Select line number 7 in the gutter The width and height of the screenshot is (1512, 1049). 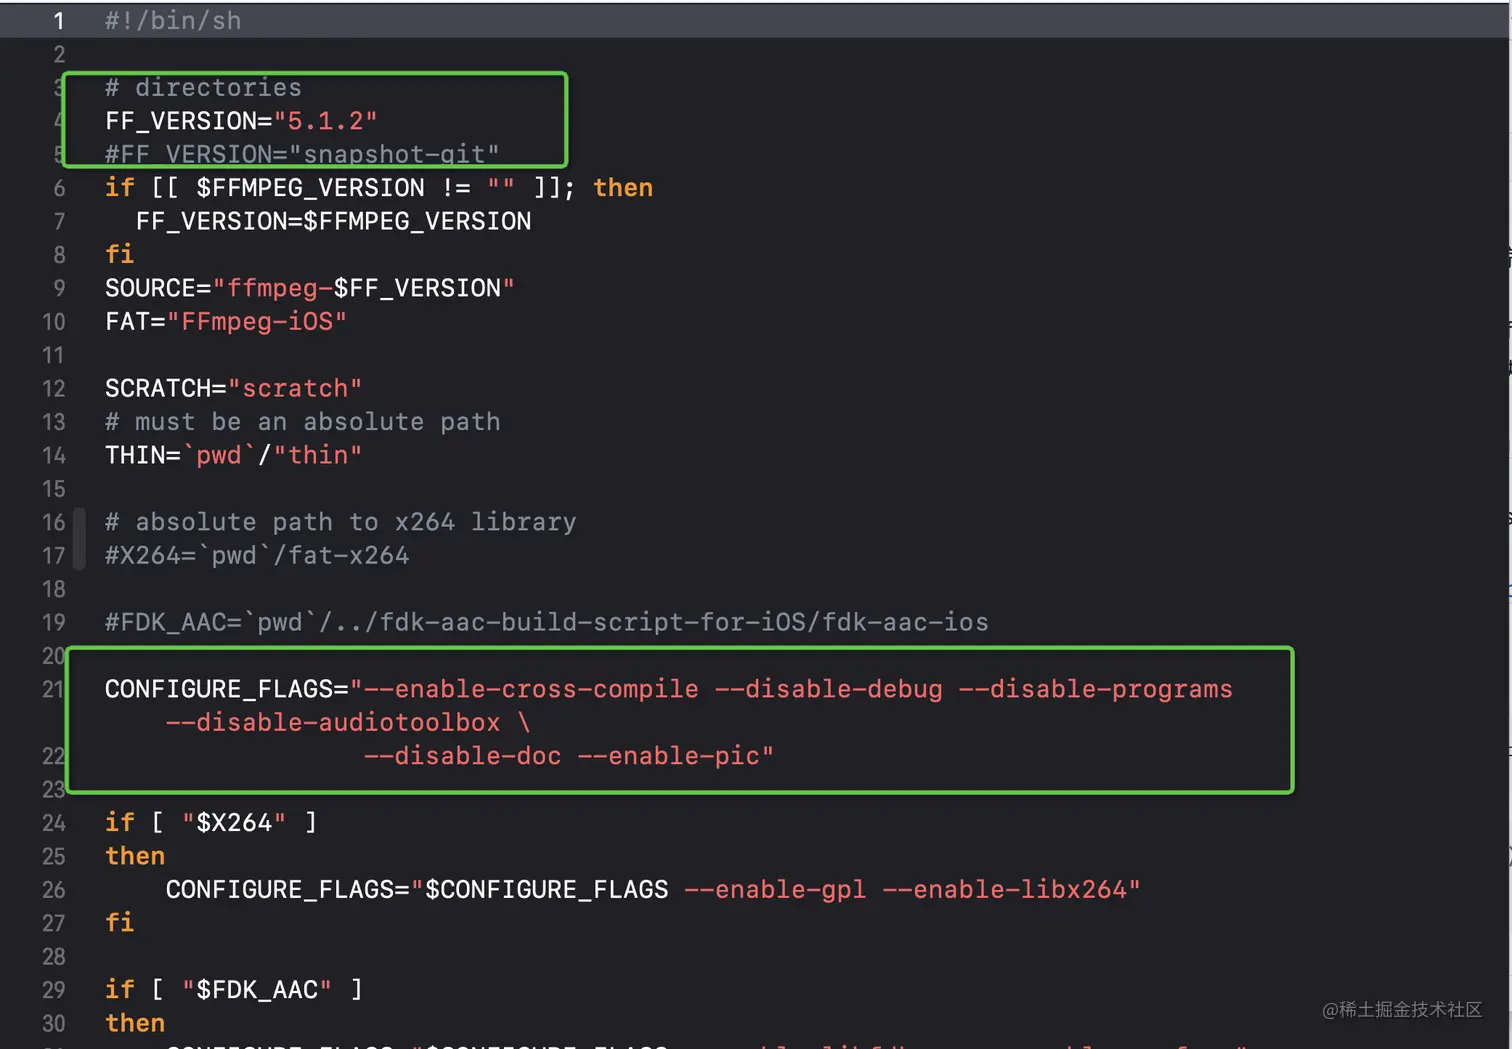(x=59, y=221)
